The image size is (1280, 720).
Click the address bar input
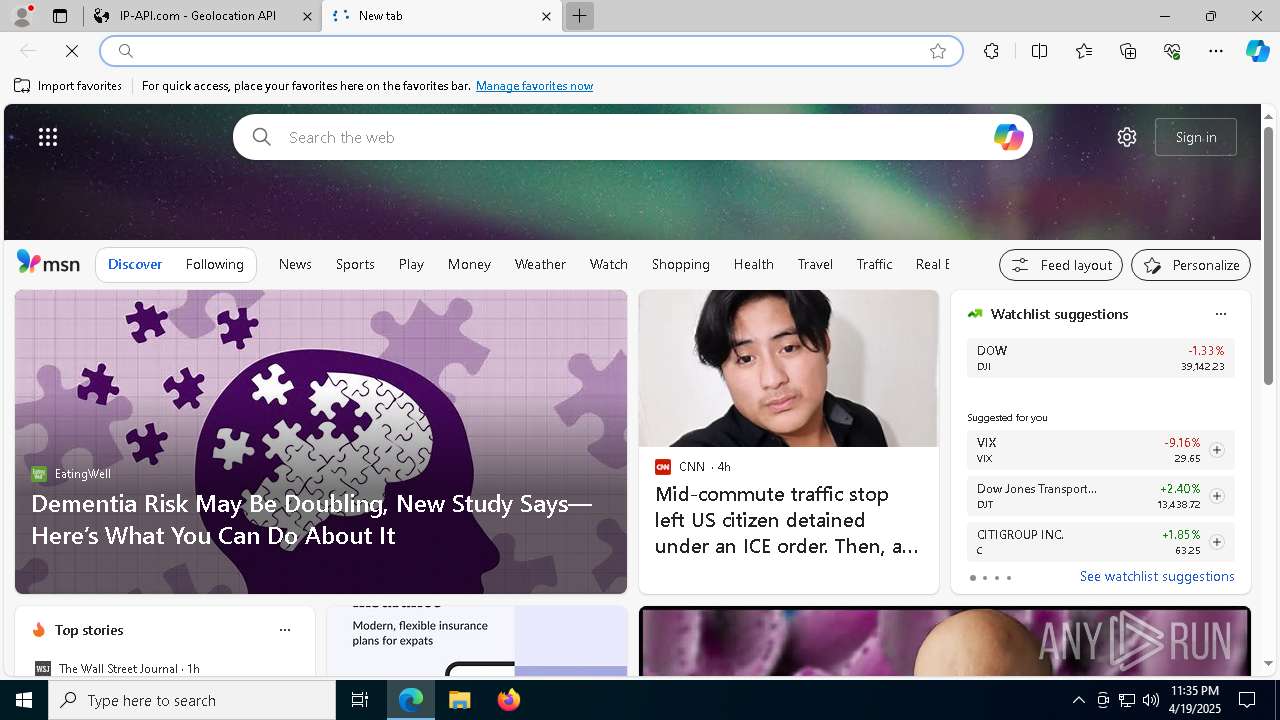531,51
